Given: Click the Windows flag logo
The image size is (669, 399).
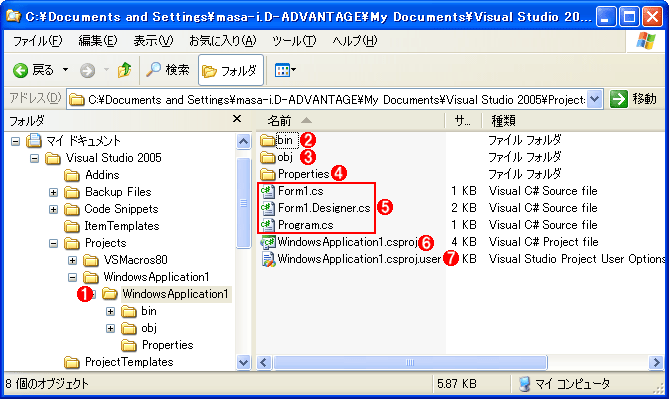Looking at the screenshot, I should (x=646, y=41).
